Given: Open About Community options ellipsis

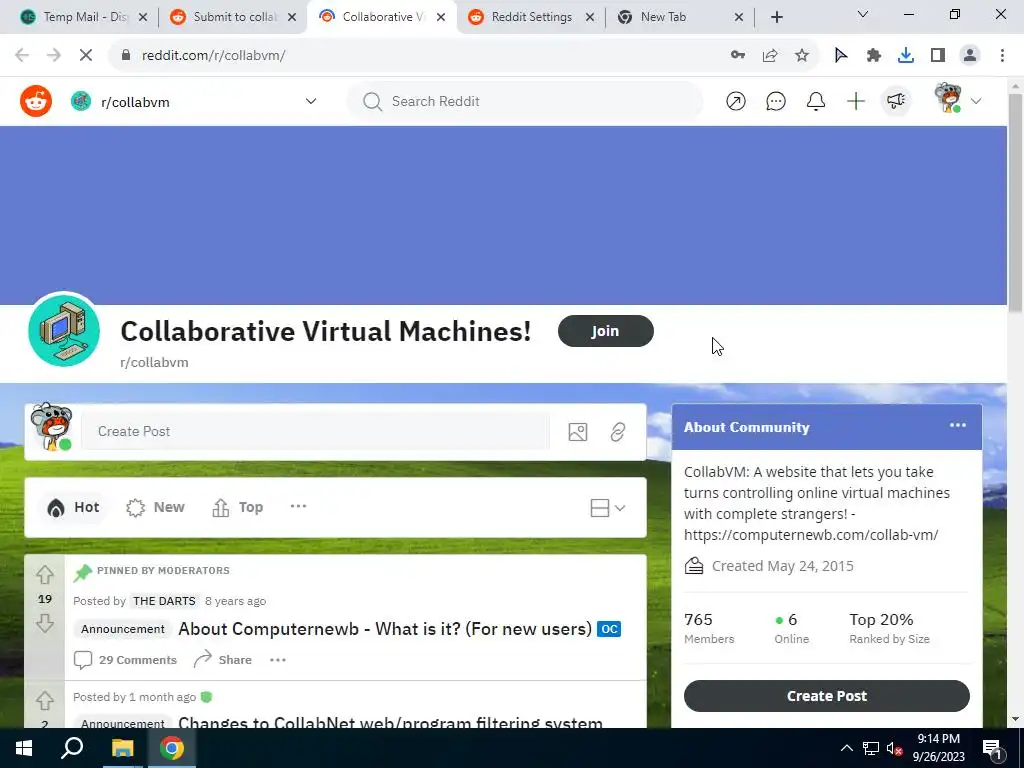Looking at the screenshot, I should coord(957,425).
